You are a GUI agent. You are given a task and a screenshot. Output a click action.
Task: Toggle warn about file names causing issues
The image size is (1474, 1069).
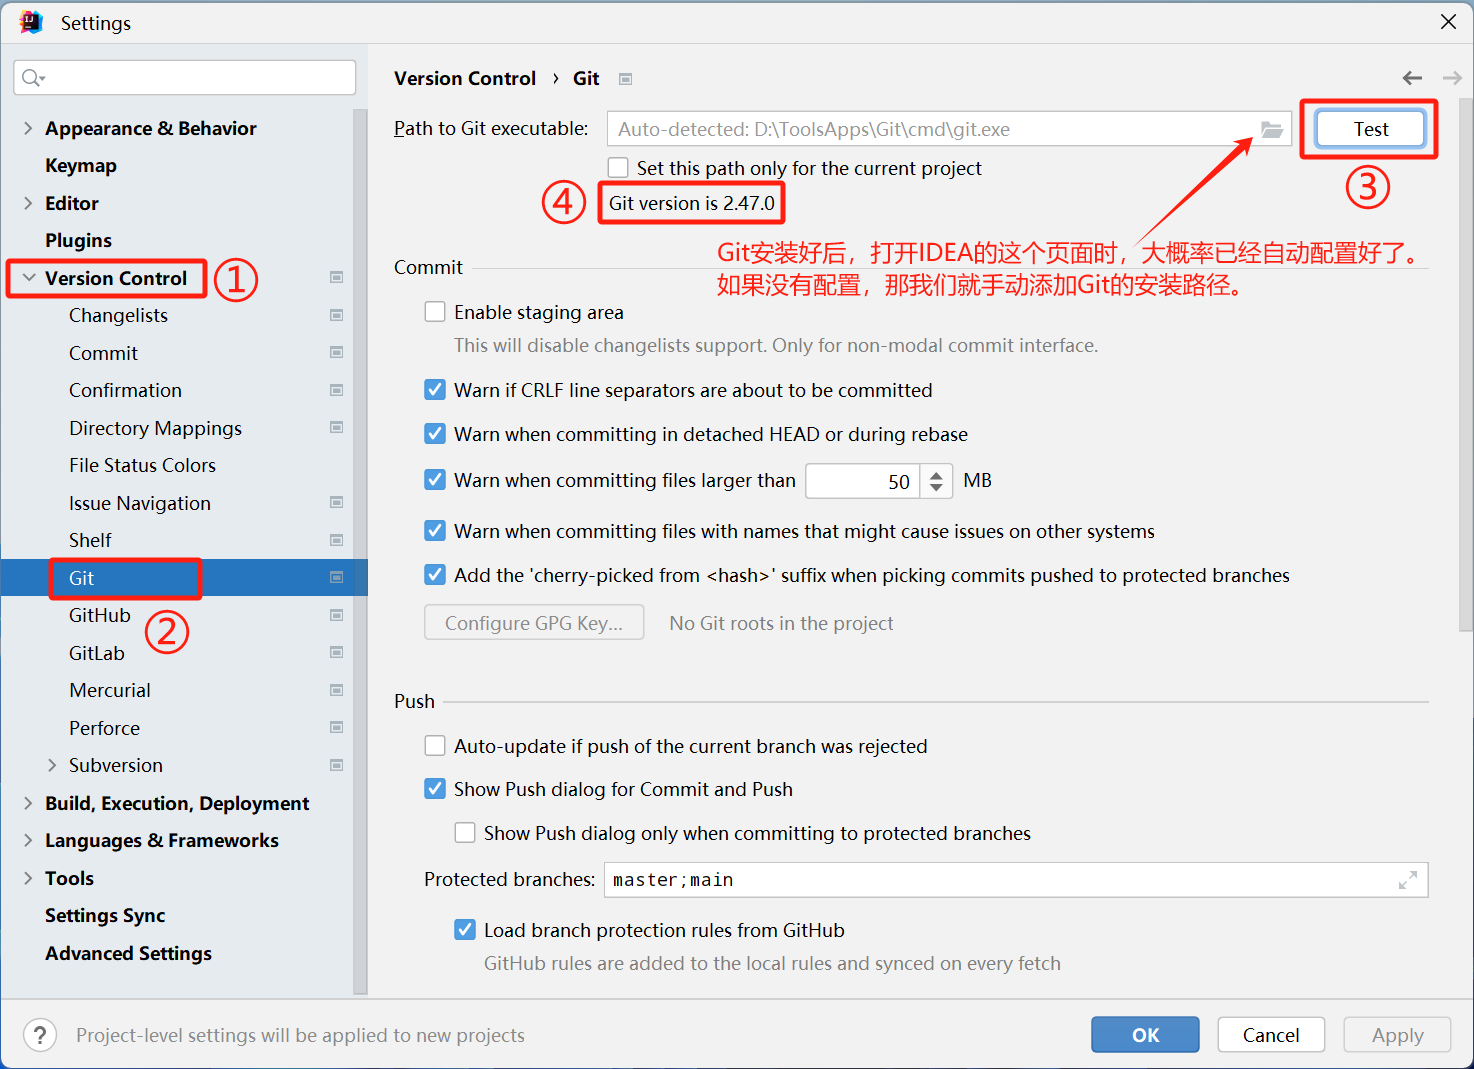(x=435, y=531)
